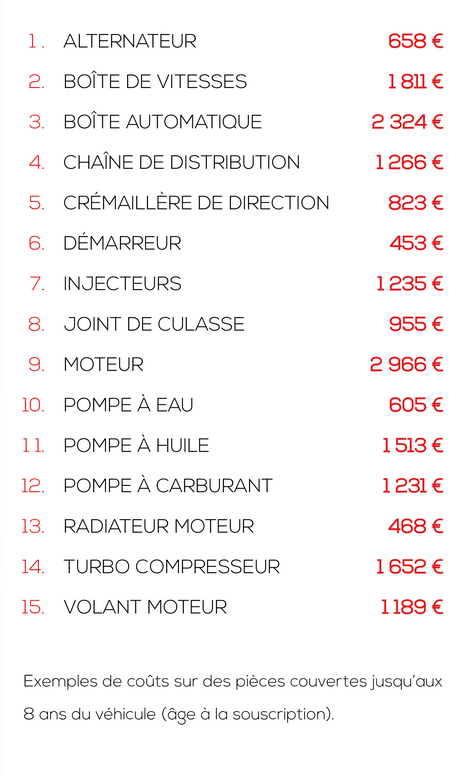Click the RADIATEUR MOTEUR entry
The image size is (472, 776).
tap(159, 526)
